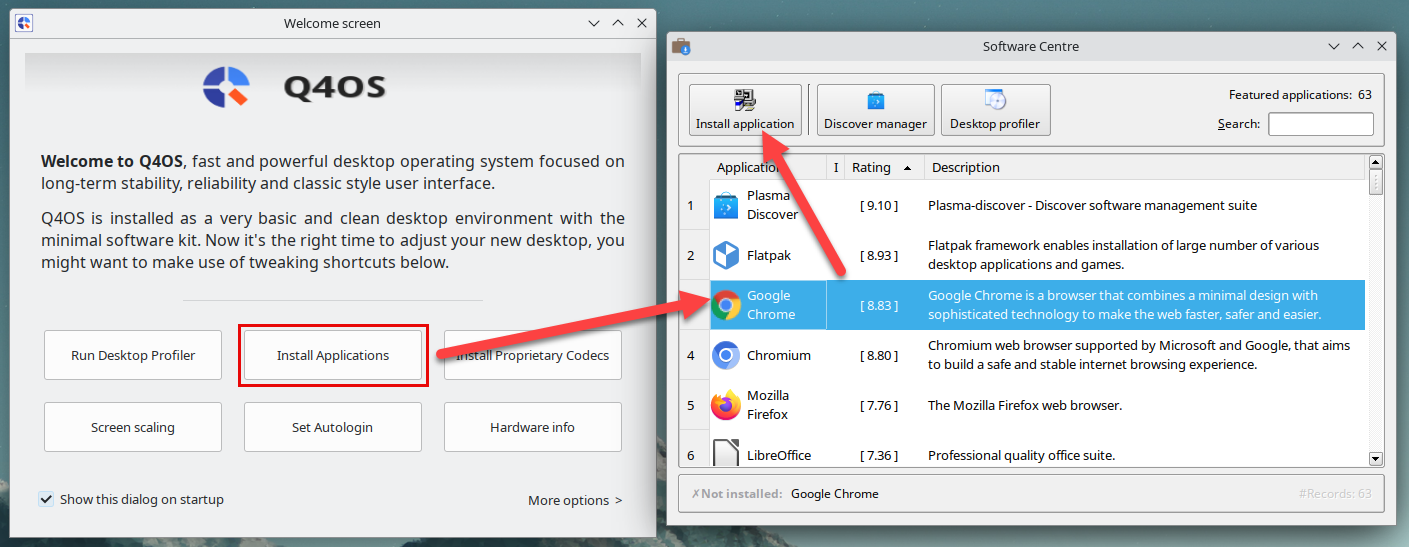Open the Discover manager
Viewport: 1409px width, 547px height.
[876, 110]
